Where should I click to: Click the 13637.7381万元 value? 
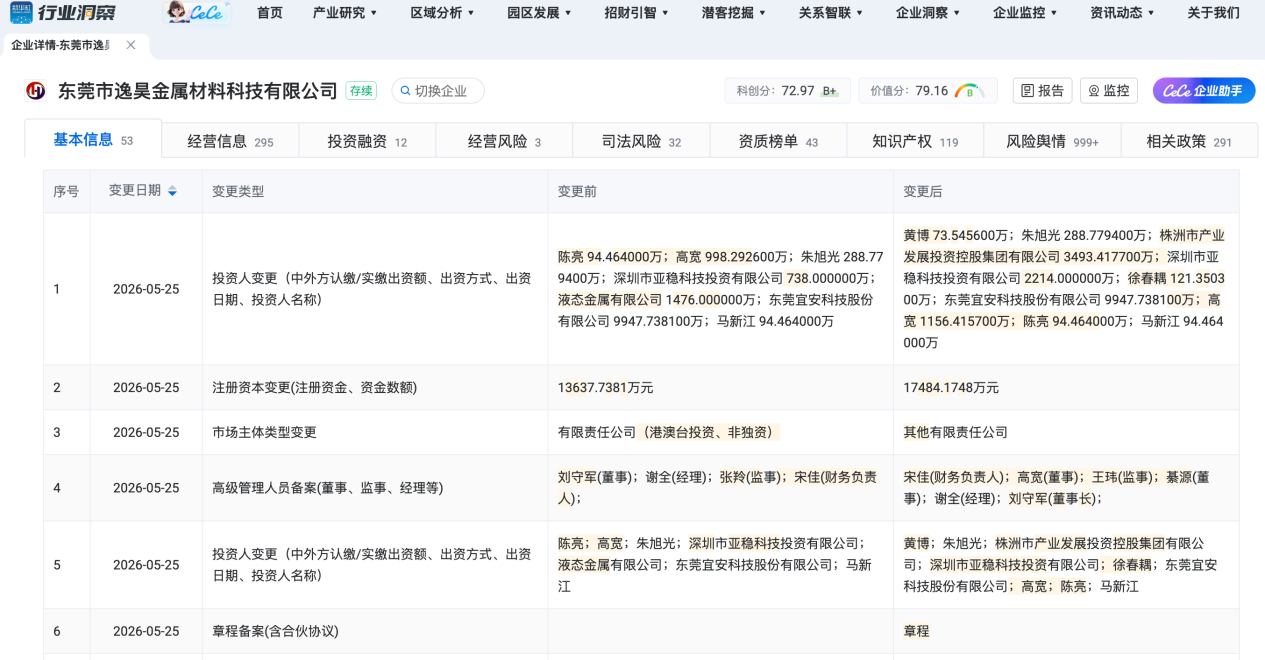pos(605,387)
